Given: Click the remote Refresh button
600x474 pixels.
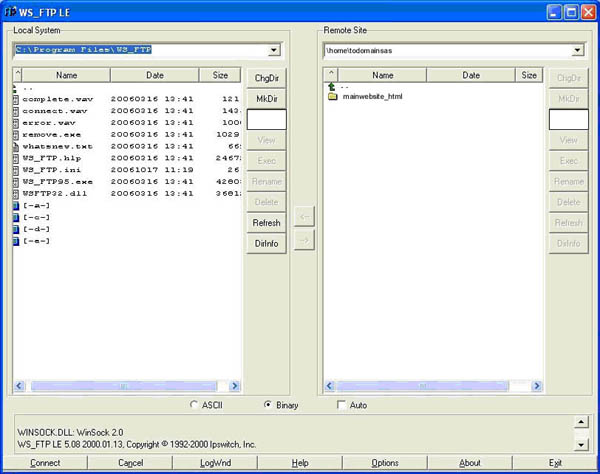Looking at the screenshot, I should [x=569, y=223].
